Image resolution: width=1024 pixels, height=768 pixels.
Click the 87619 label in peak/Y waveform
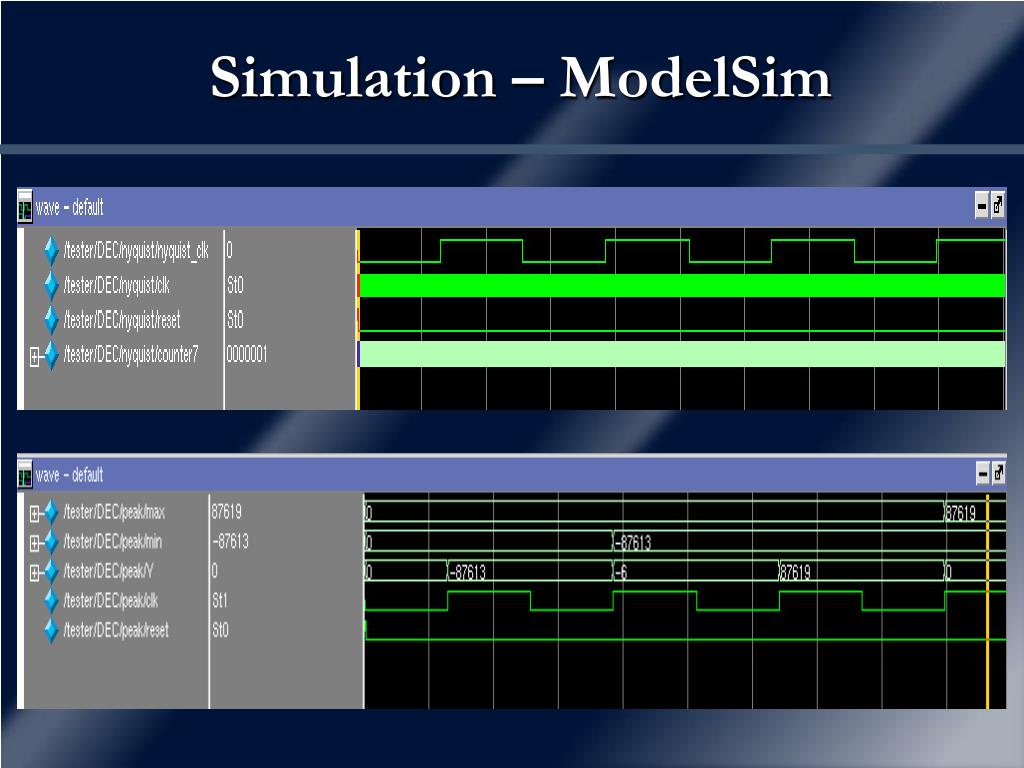[796, 573]
